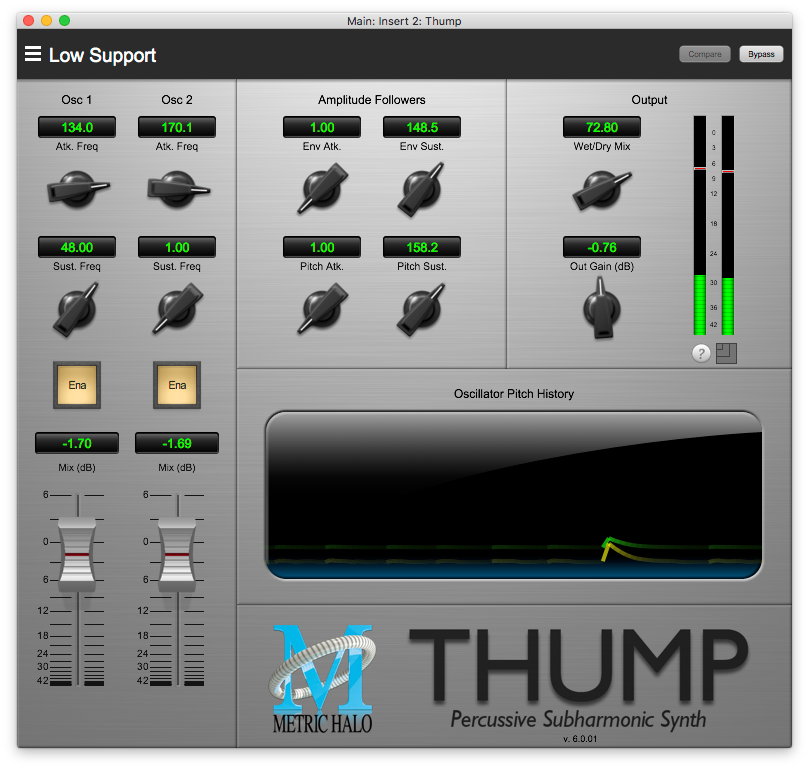Toggle the Bypass button

point(761,54)
